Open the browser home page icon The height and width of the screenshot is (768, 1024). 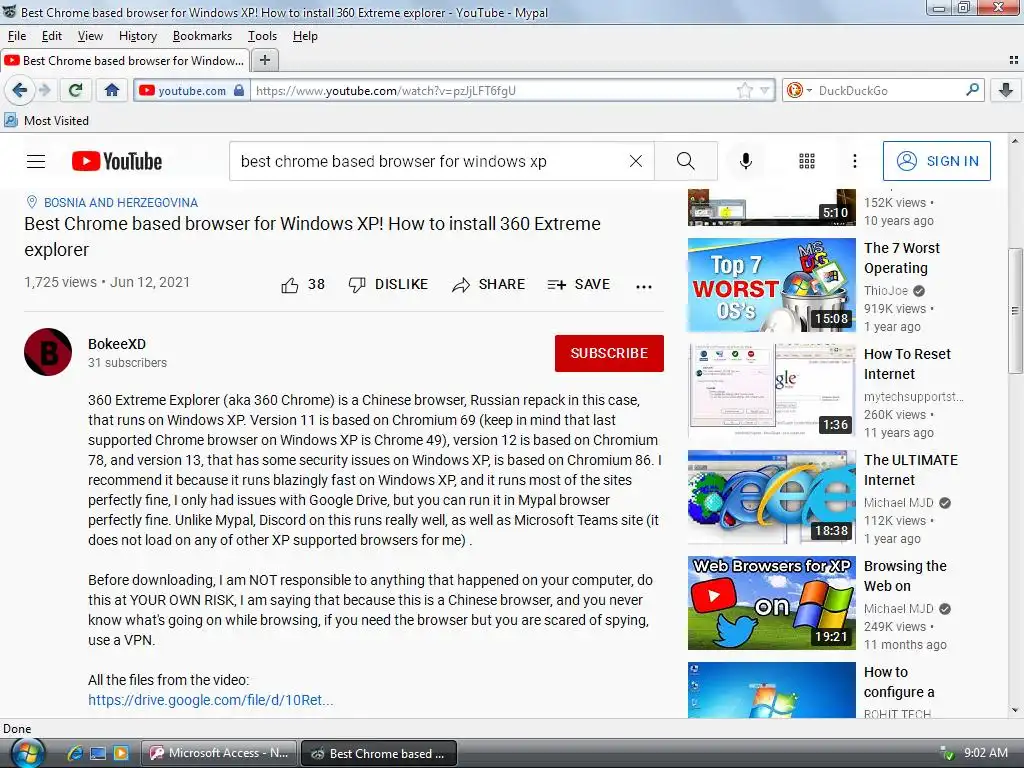[x=112, y=90]
